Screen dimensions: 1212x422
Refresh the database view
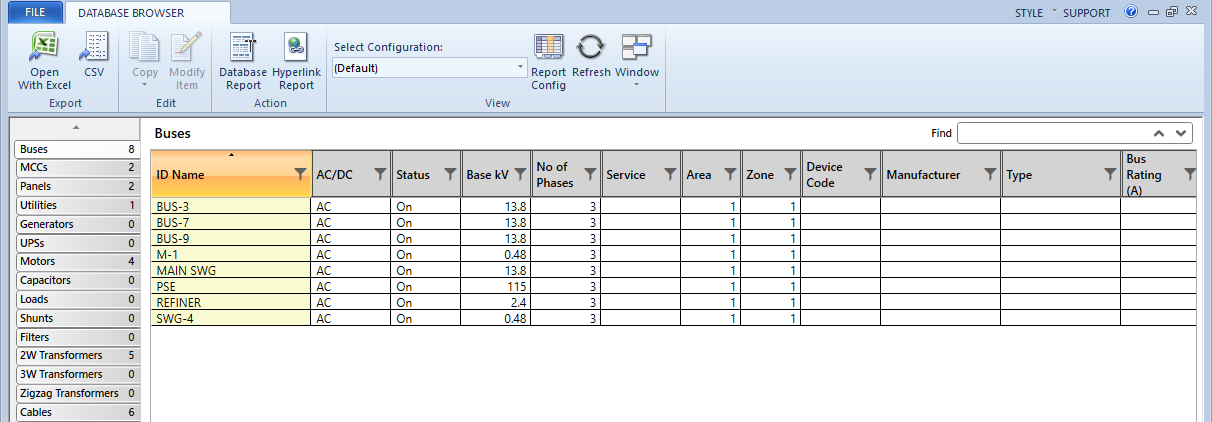point(591,56)
